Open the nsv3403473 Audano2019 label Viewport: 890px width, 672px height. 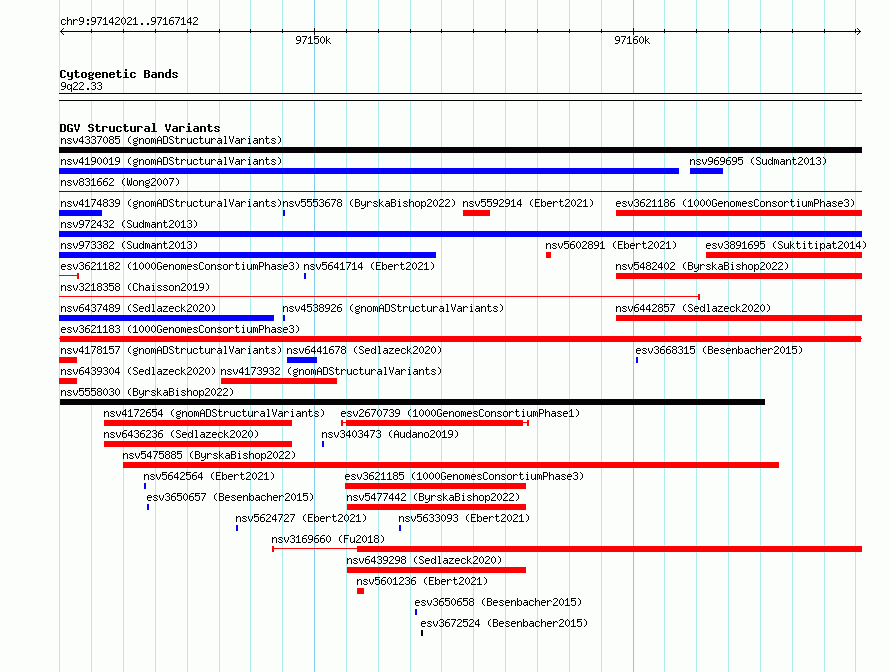coord(390,434)
